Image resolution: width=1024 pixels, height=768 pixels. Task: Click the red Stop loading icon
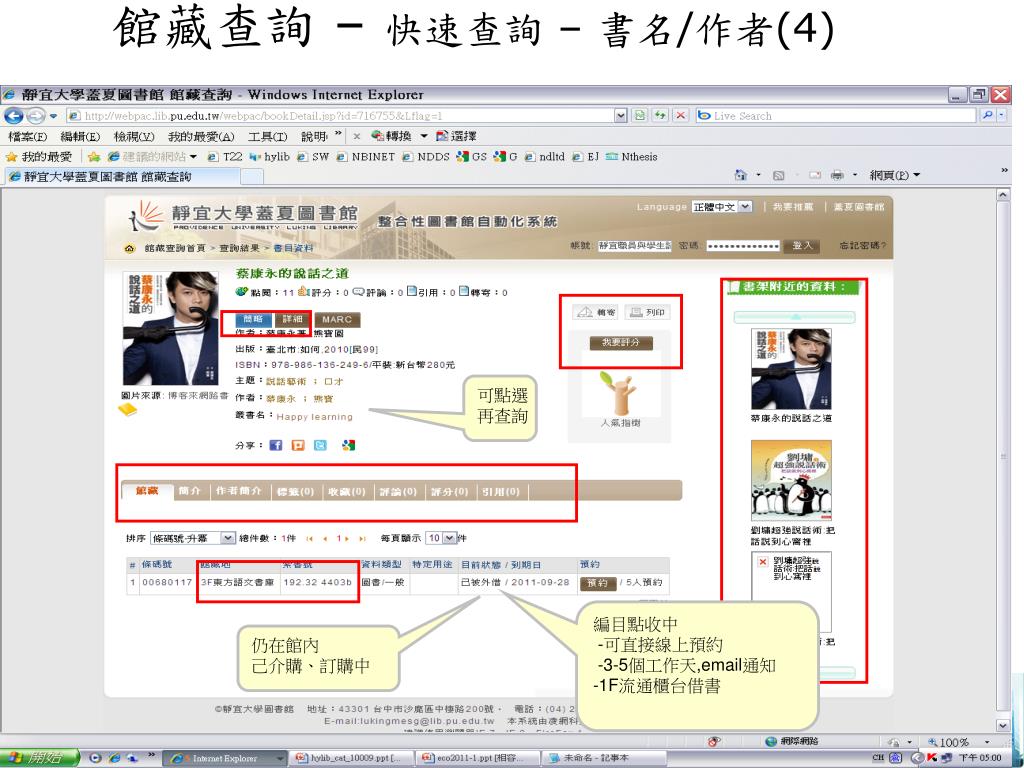[x=680, y=116]
